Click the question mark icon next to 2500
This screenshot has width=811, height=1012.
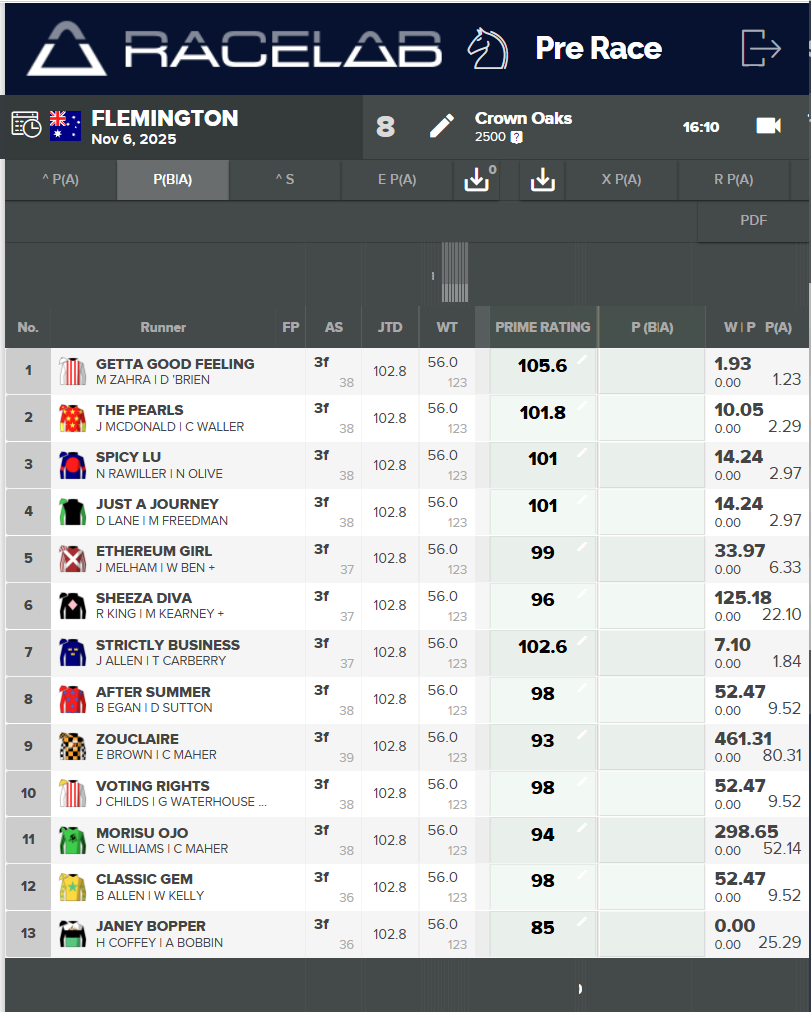[516, 137]
